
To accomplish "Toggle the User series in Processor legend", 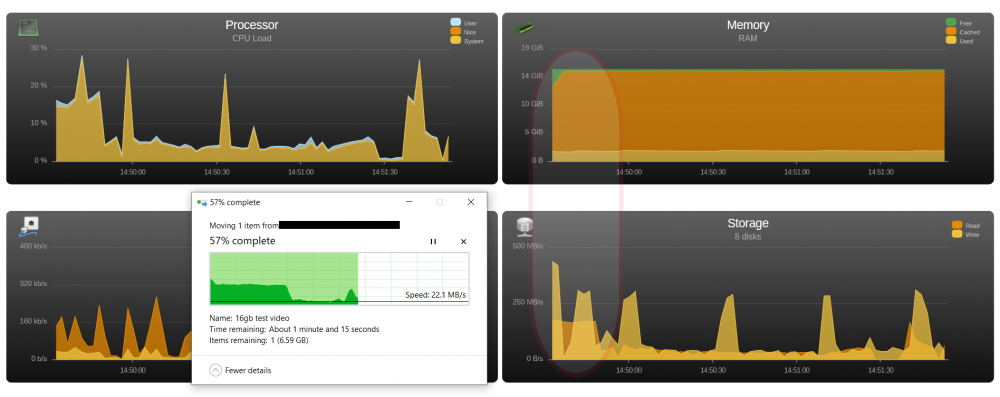I will 463,23.
